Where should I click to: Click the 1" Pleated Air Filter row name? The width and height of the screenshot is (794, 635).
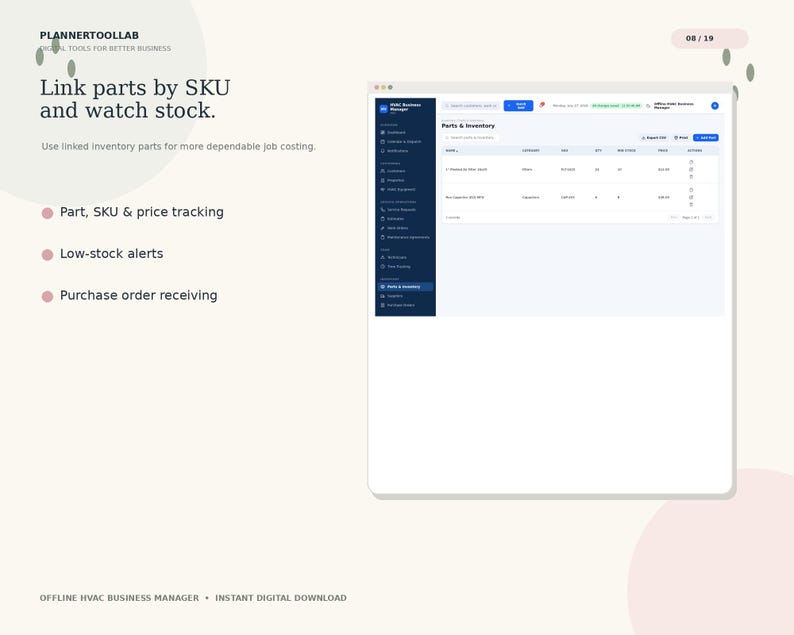click(466, 170)
